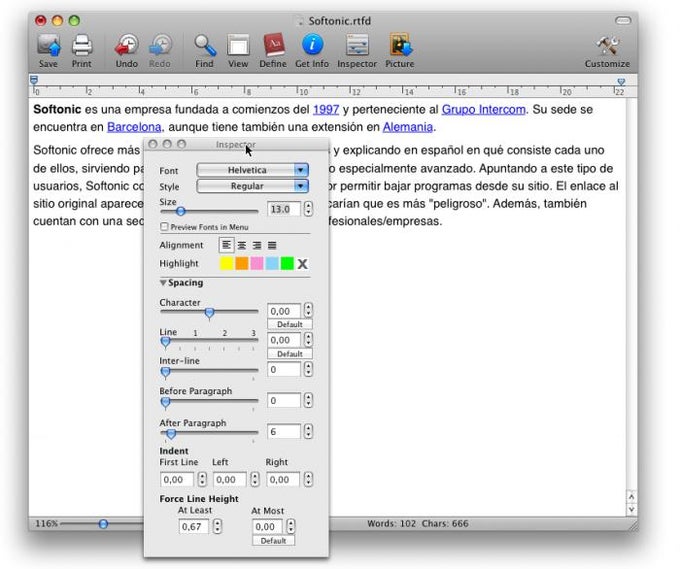Click the font size stepper
The height and width of the screenshot is (569, 680).
point(308,209)
